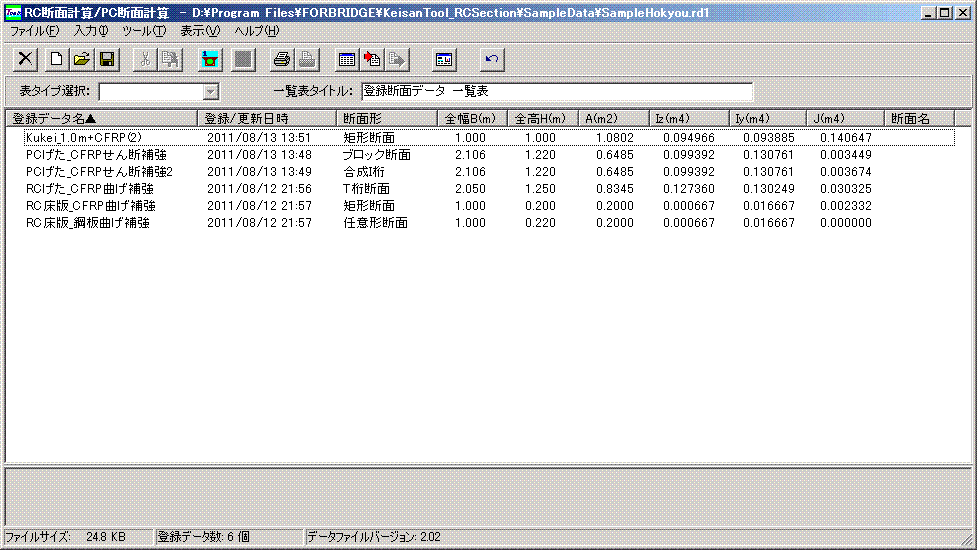Click the J value 0.030325
Screen dimensions: 977x550
846,189
